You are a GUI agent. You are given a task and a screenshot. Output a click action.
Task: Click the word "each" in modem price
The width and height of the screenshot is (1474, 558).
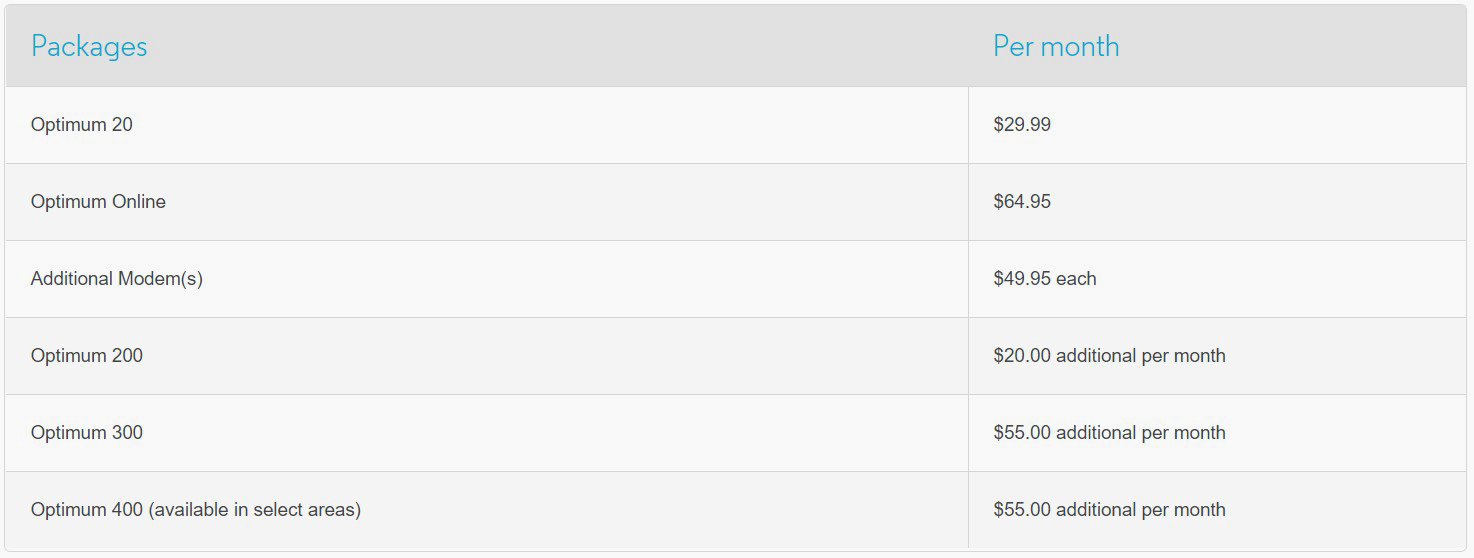[1076, 279]
